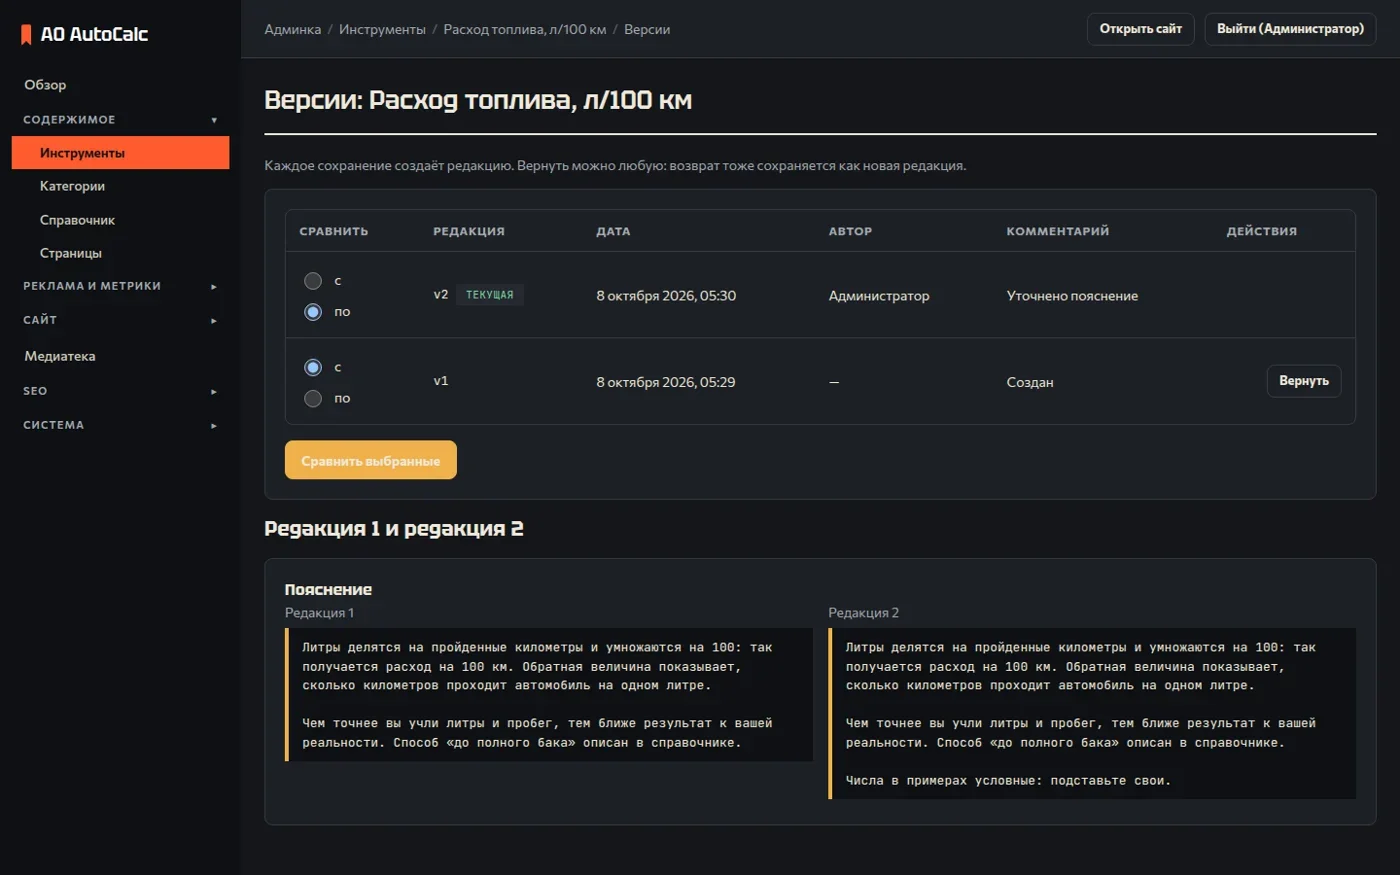Select the "по" radio for version v2
This screenshot has width=1400, height=875.
313,312
